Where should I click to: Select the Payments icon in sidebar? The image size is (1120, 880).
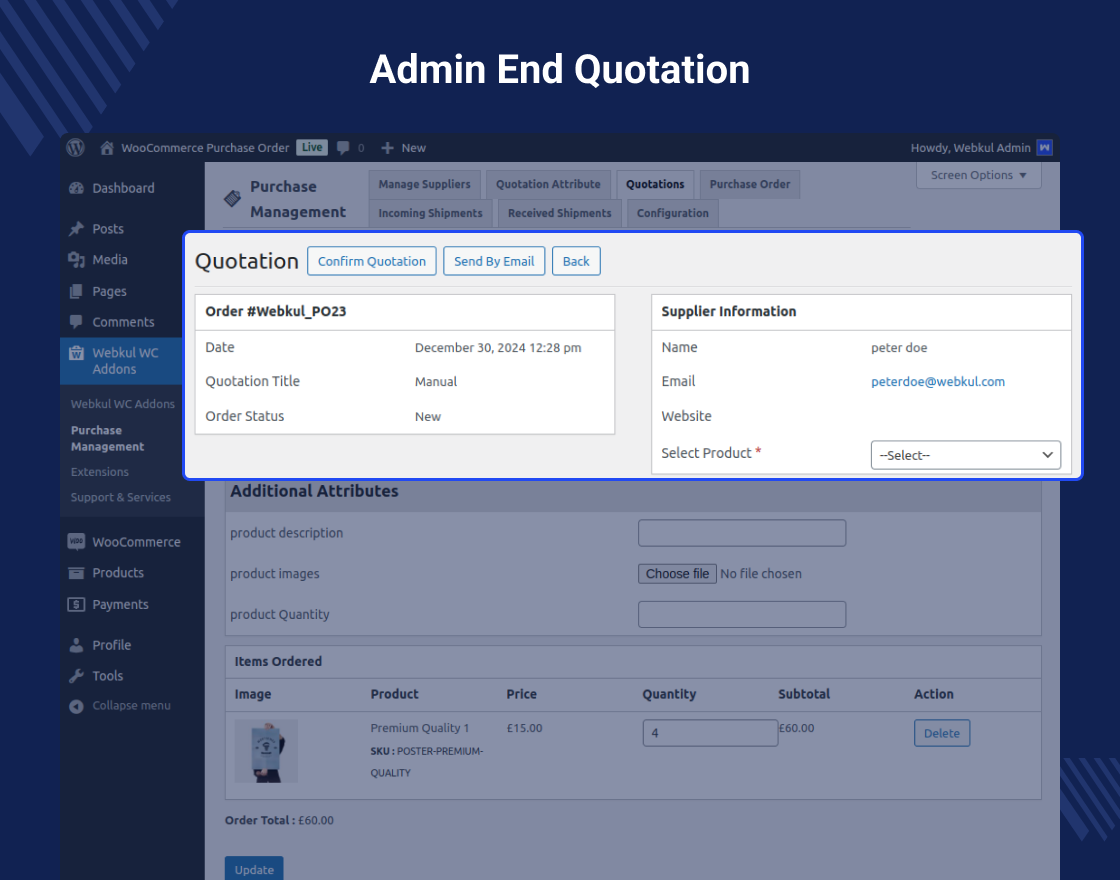click(75, 604)
